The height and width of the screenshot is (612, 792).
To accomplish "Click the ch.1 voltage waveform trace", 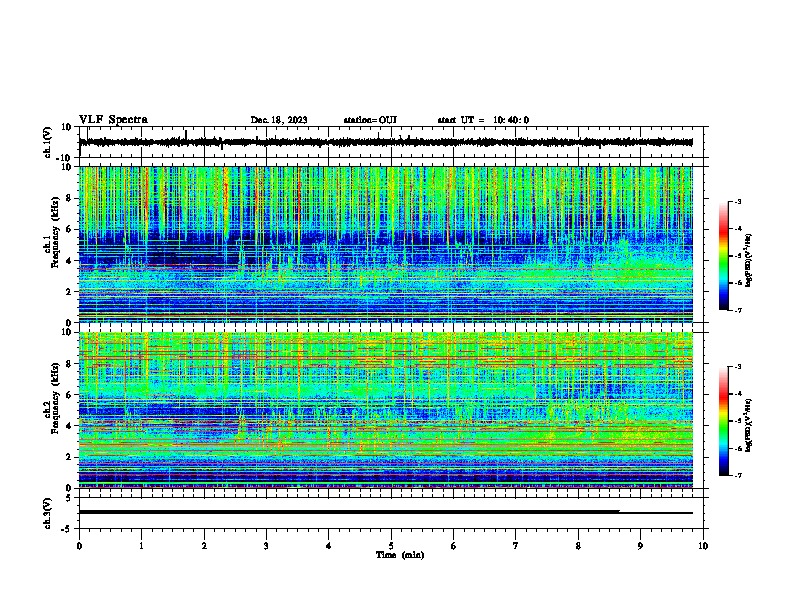I will pyautogui.click(x=386, y=142).
